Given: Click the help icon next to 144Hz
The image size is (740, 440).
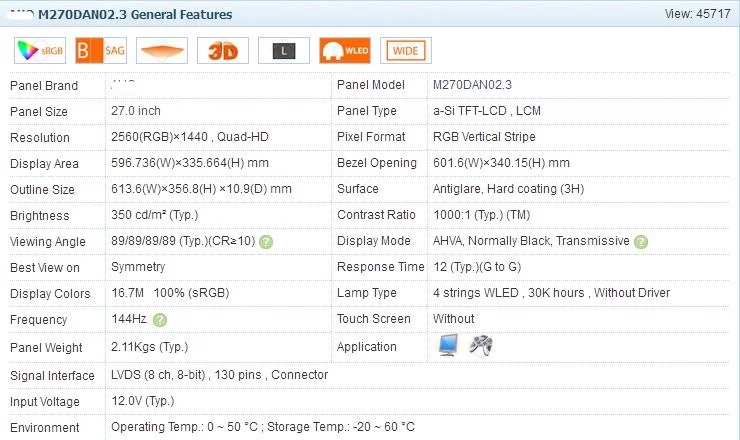Looking at the screenshot, I should click(160, 320).
